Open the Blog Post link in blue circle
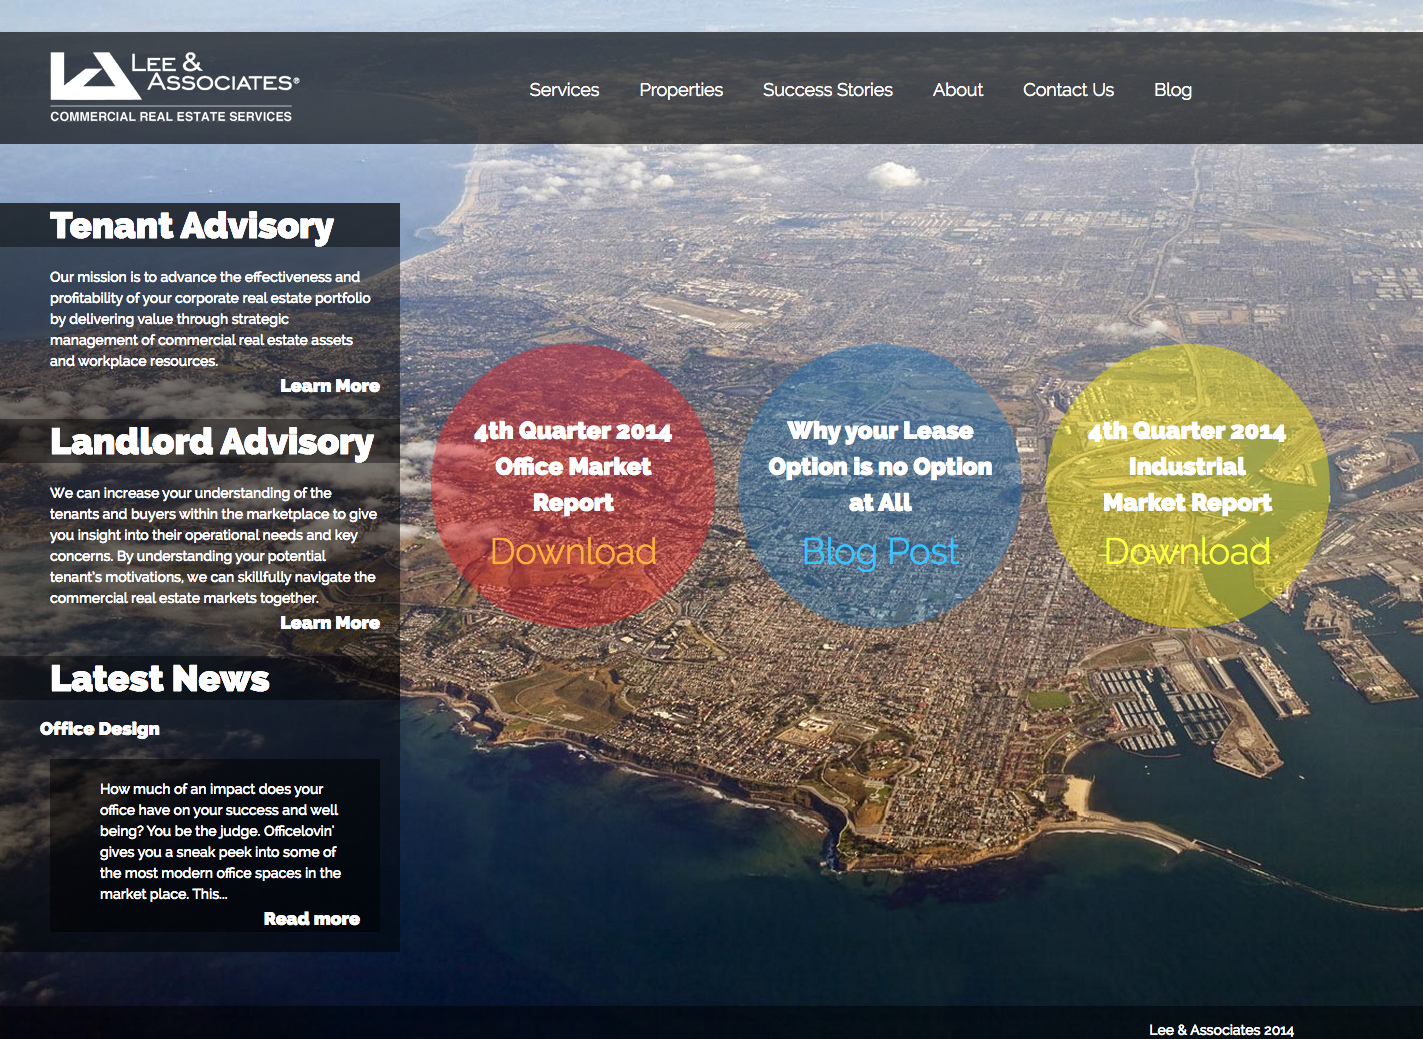1423x1039 pixels. (880, 552)
